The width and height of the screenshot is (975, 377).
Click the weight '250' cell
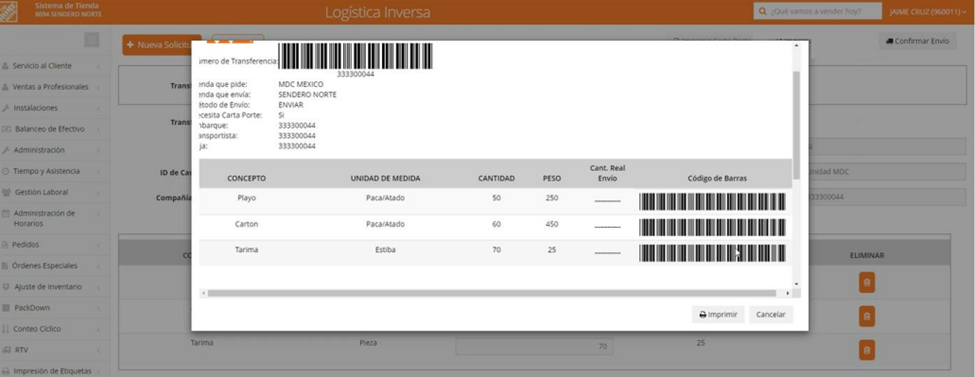click(x=552, y=198)
